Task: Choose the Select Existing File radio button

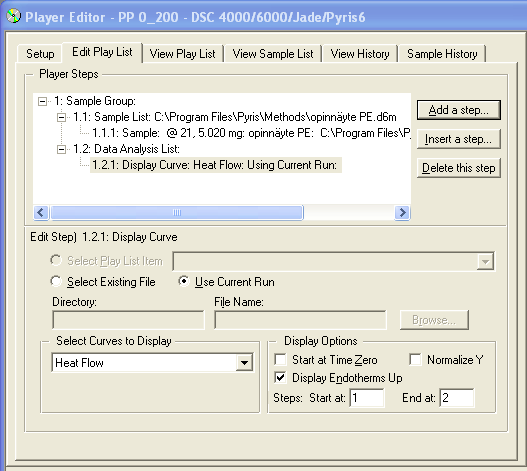Action: [x=56, y=281]
